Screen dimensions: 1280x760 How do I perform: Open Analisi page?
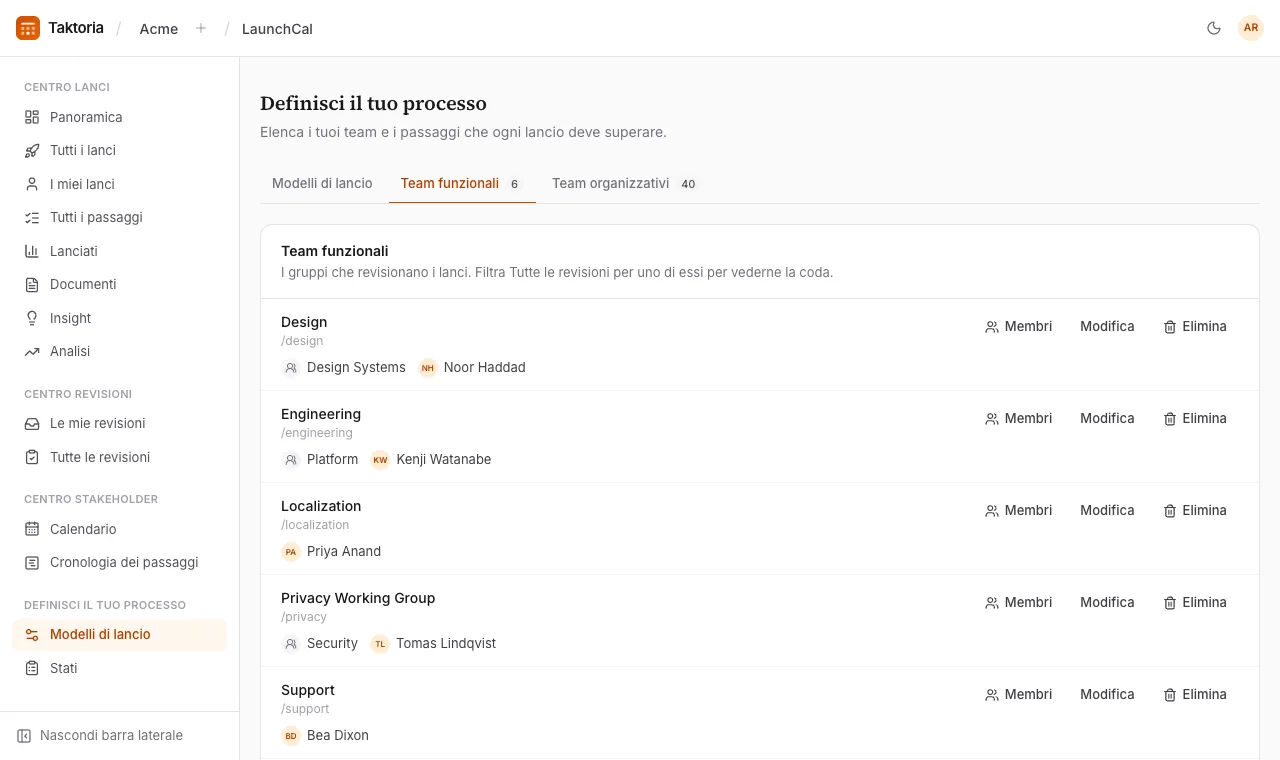click(x=120, y=351)
